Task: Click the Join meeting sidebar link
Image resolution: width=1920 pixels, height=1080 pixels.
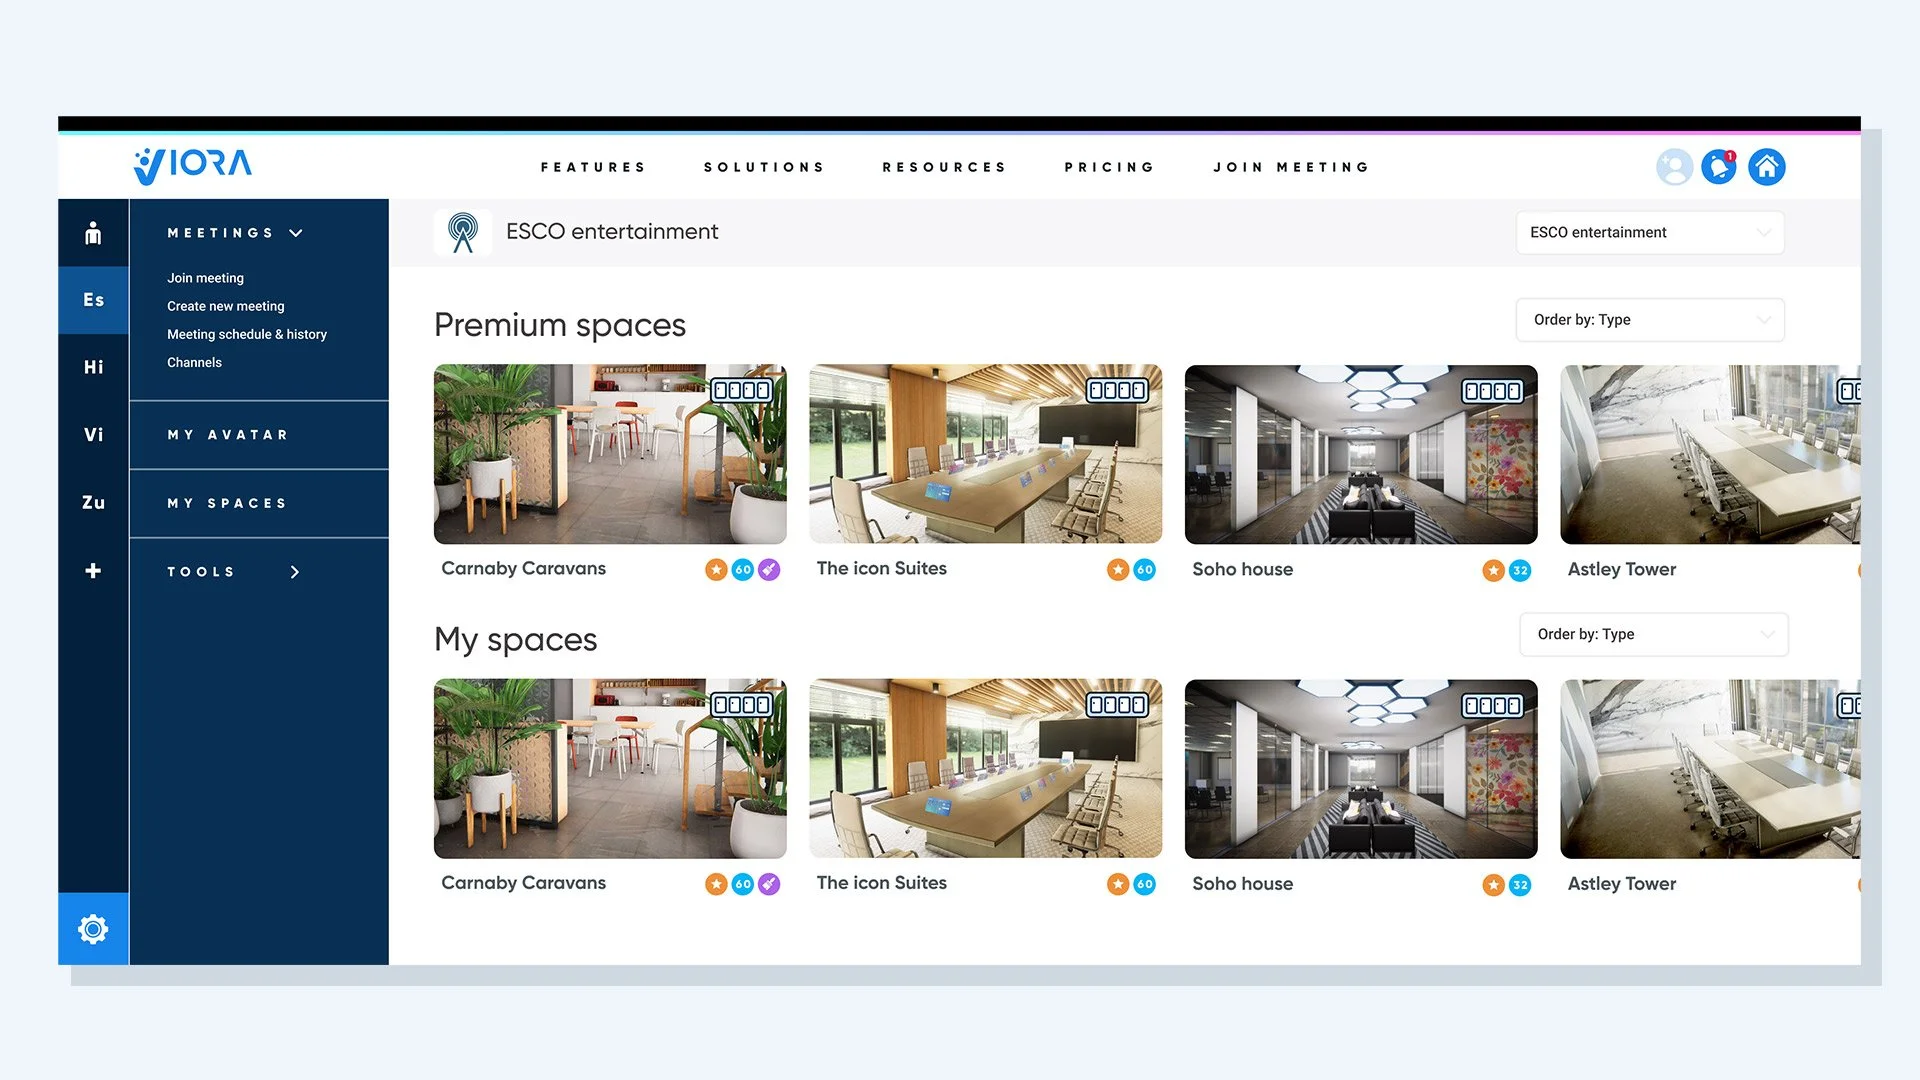Action: coord(205,278)
